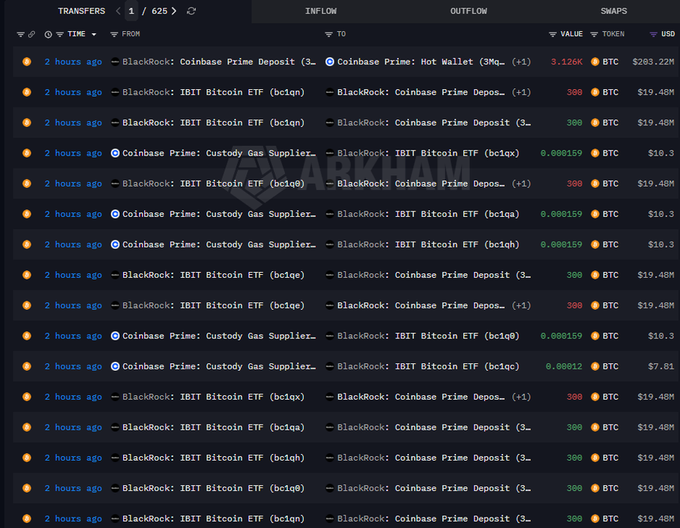Open the sender IBIT Bitcoin ETF (bc1qh)
The image size is (680, 528).
point(213,458)
